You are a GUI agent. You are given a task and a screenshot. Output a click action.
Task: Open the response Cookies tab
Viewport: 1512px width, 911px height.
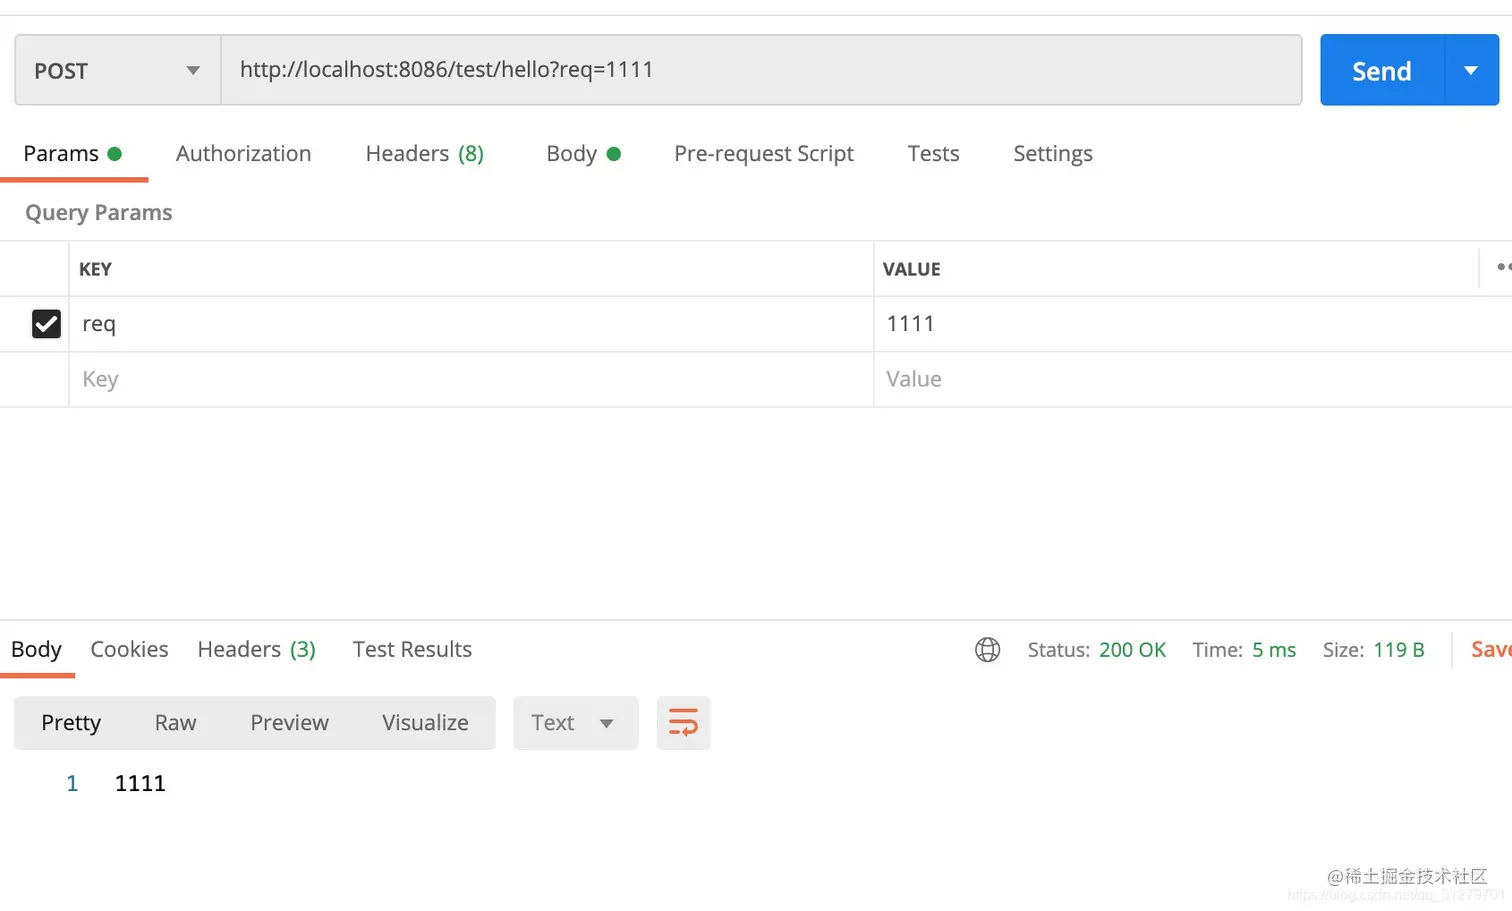129,649
